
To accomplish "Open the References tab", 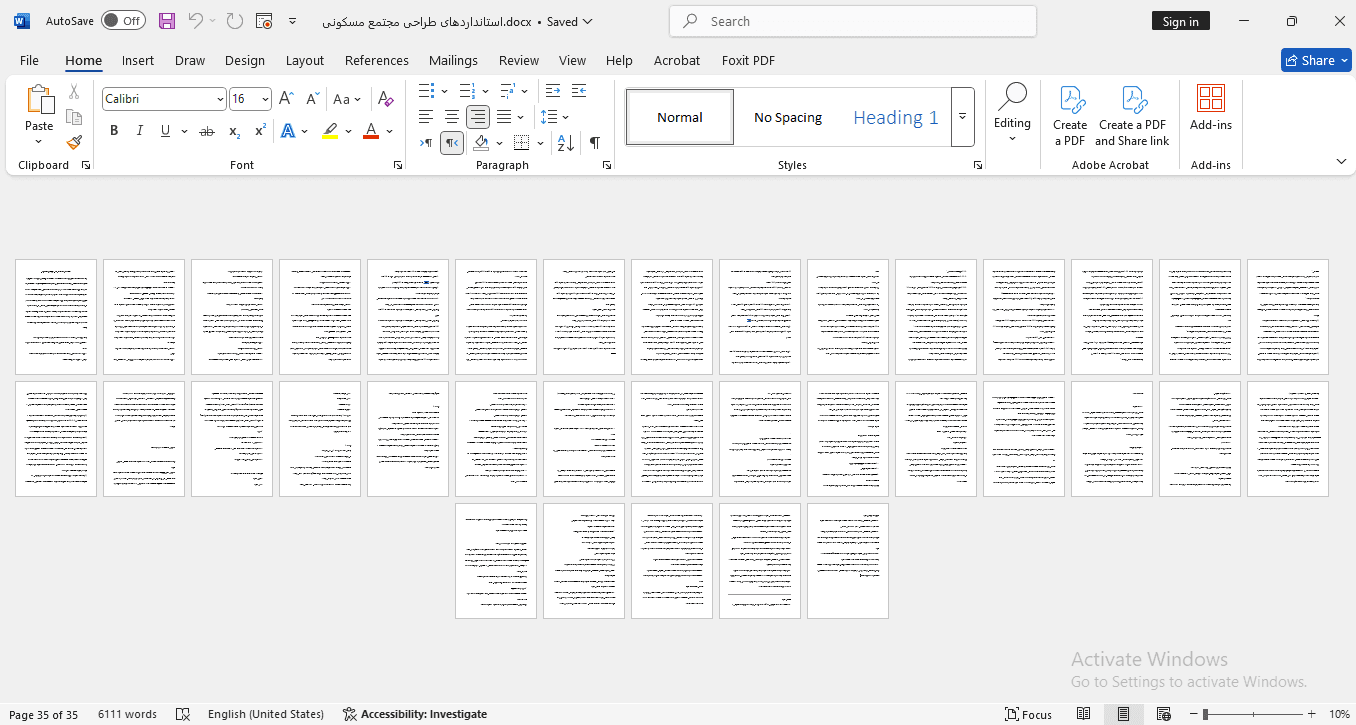I will [x=377, y=60].
